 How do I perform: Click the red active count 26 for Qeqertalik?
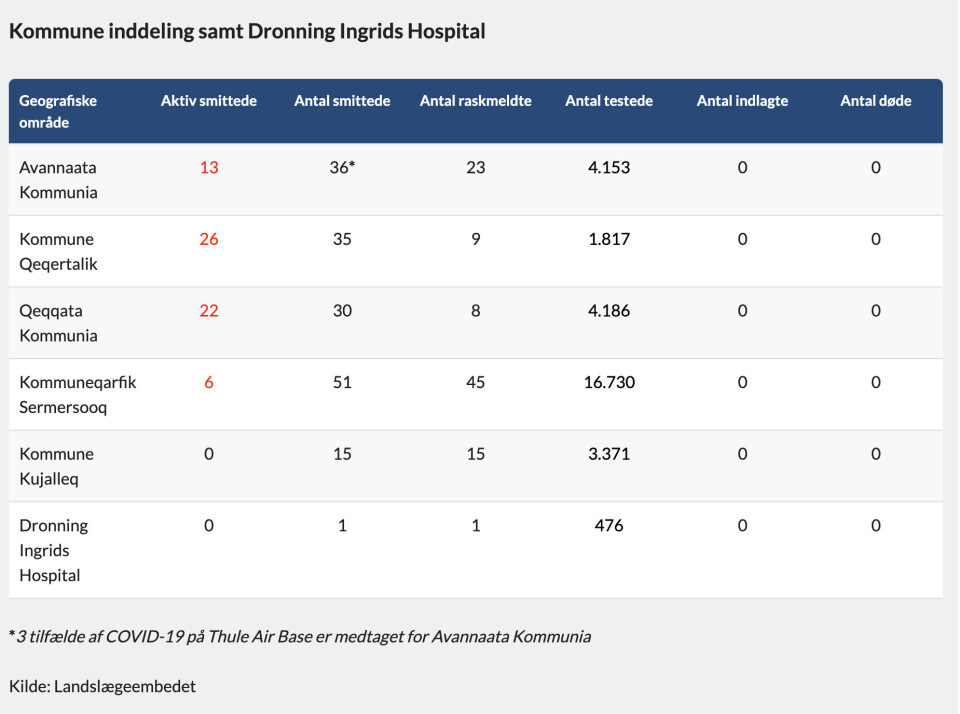pyautogui.click(x=209, y=240)
